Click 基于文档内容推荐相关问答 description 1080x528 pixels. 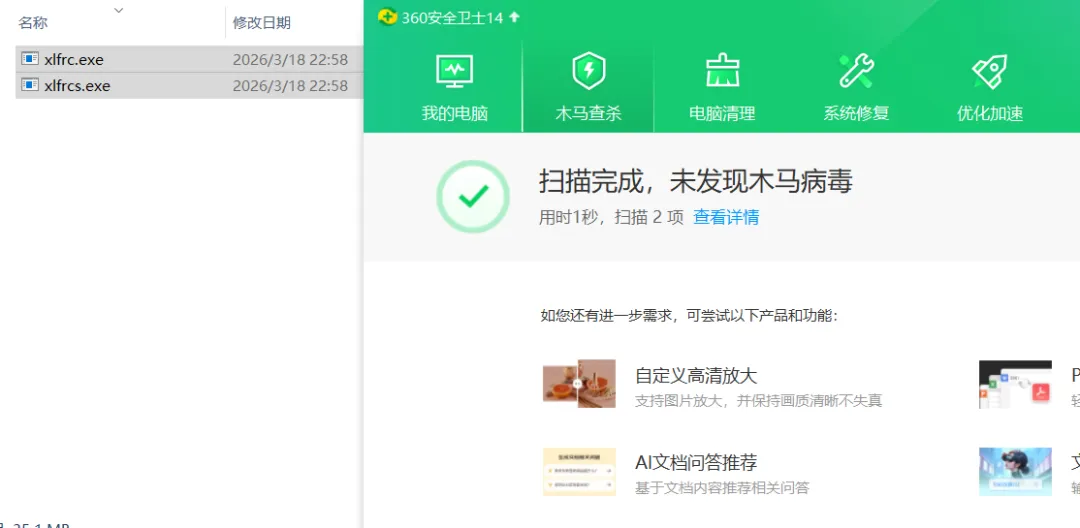(x=722, y=488)
